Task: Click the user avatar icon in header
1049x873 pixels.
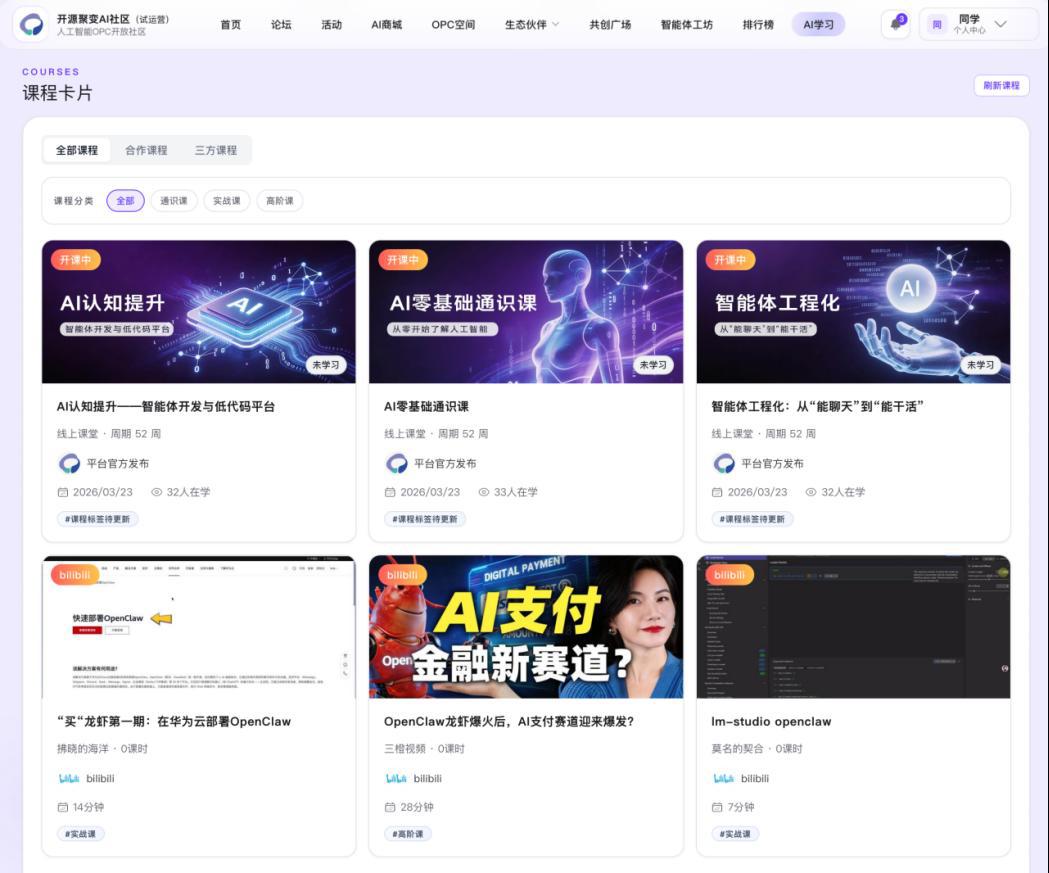Action: pyautogui.click(x=937, y=25)
